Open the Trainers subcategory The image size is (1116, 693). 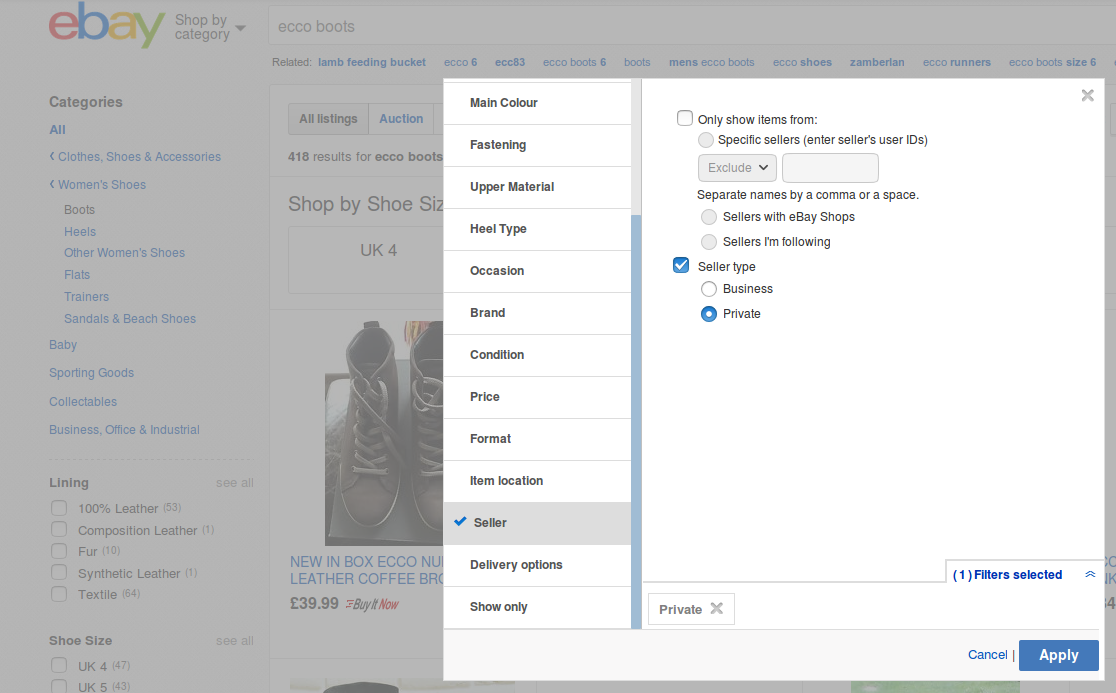tap(86, 297)
